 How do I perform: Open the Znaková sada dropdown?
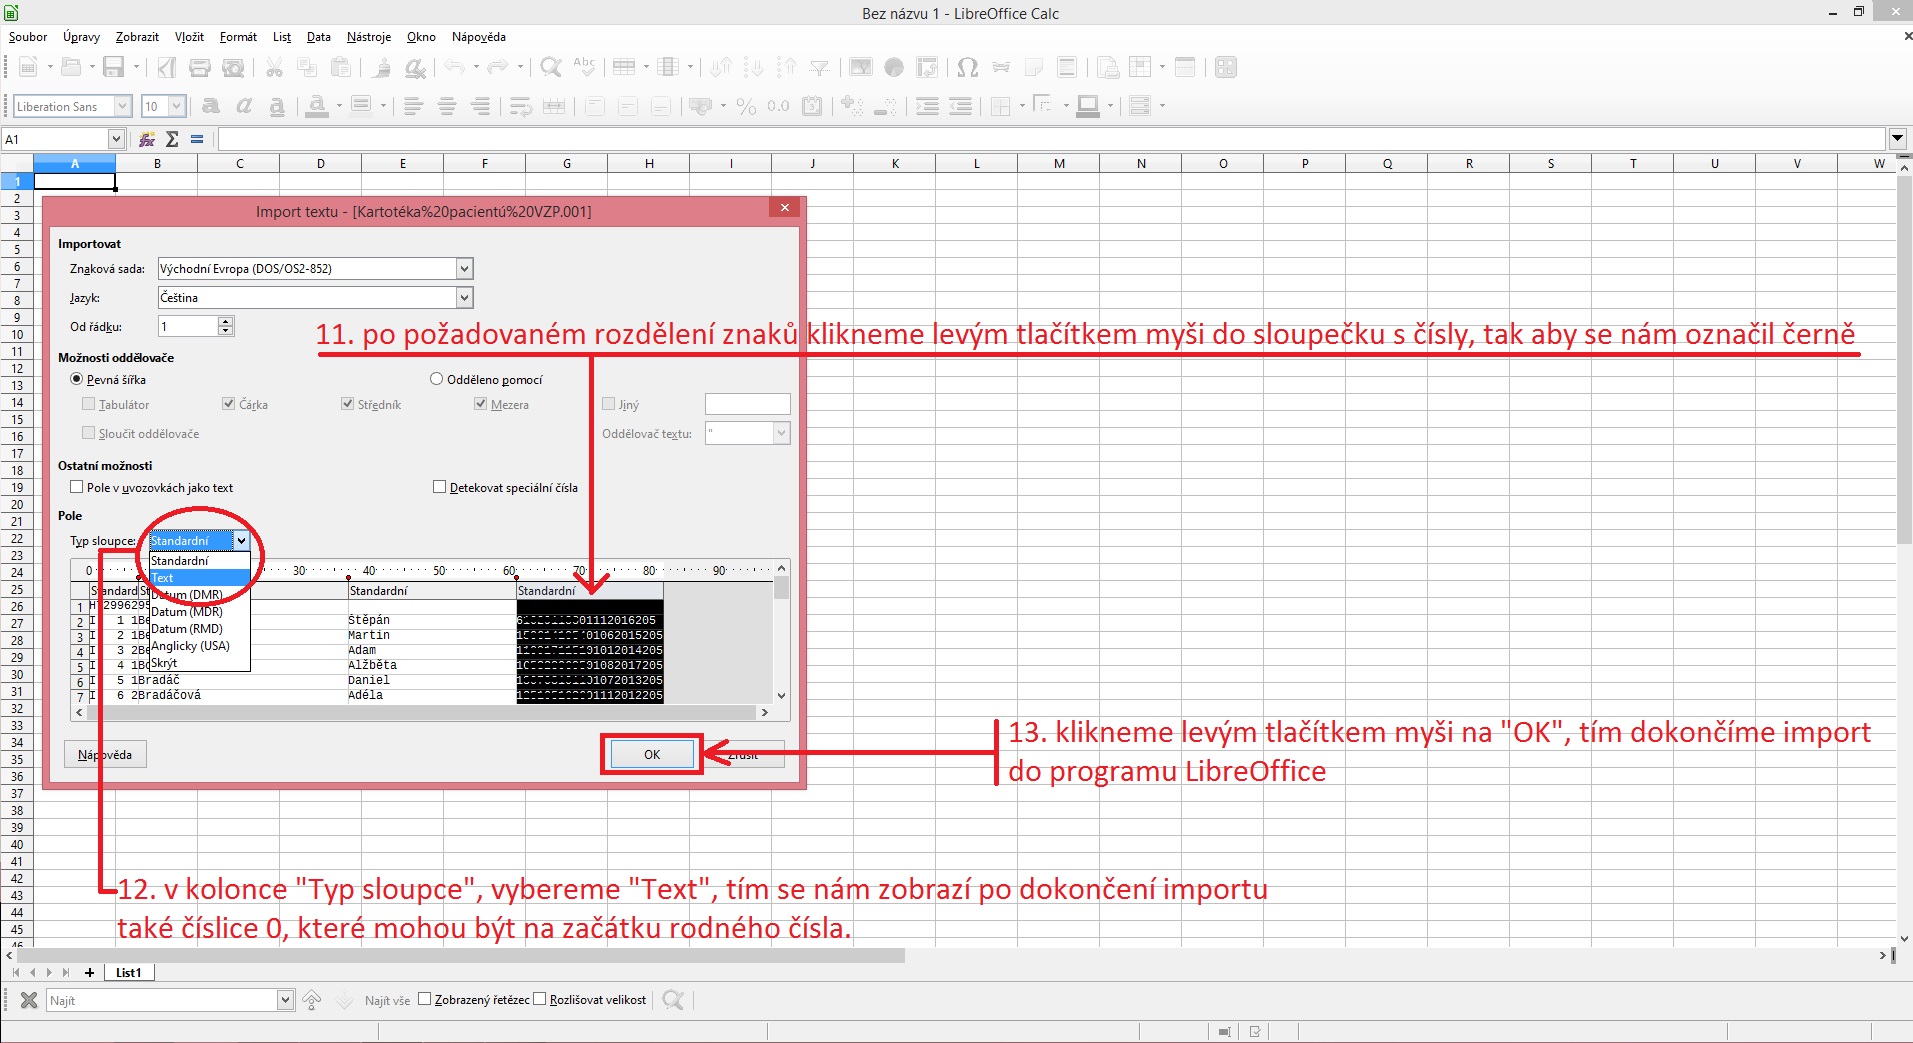tap(464, 268)
